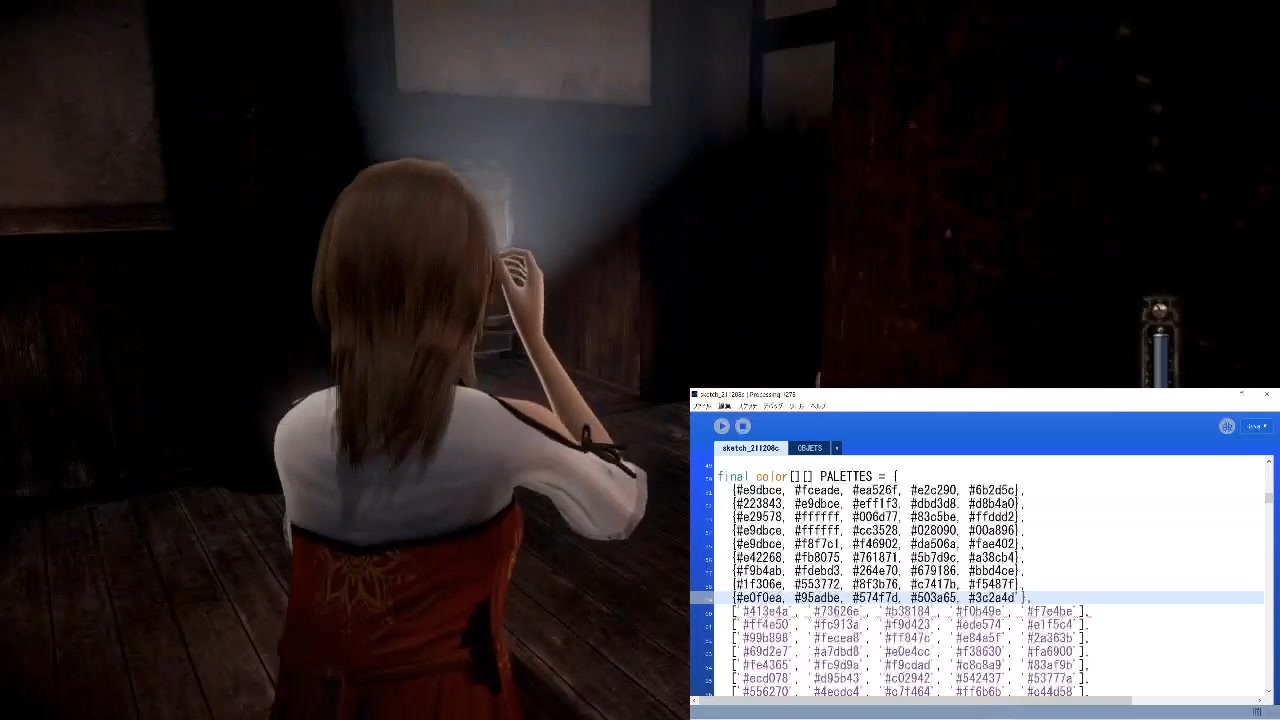1280x720 pixels.
Task: Switch to the OBJETS tab
Action: (810, 447)
